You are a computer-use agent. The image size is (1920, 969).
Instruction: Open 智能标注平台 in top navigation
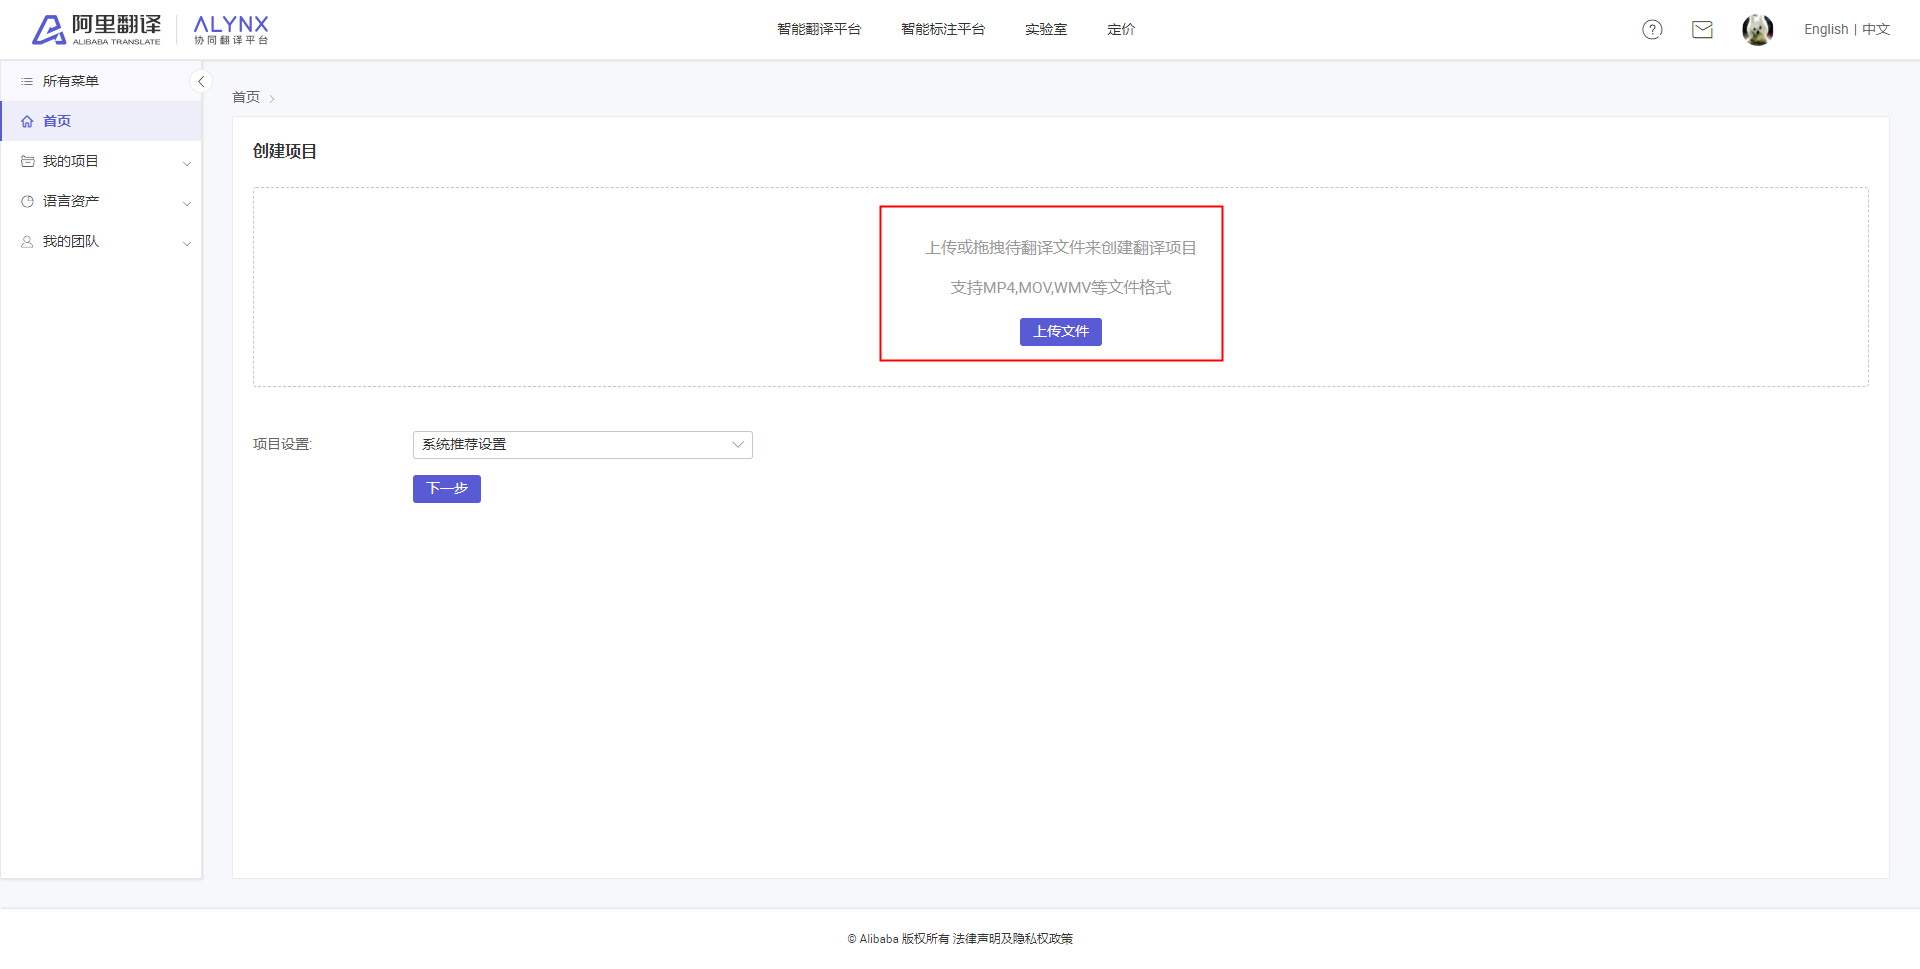[x=943, y=30]
